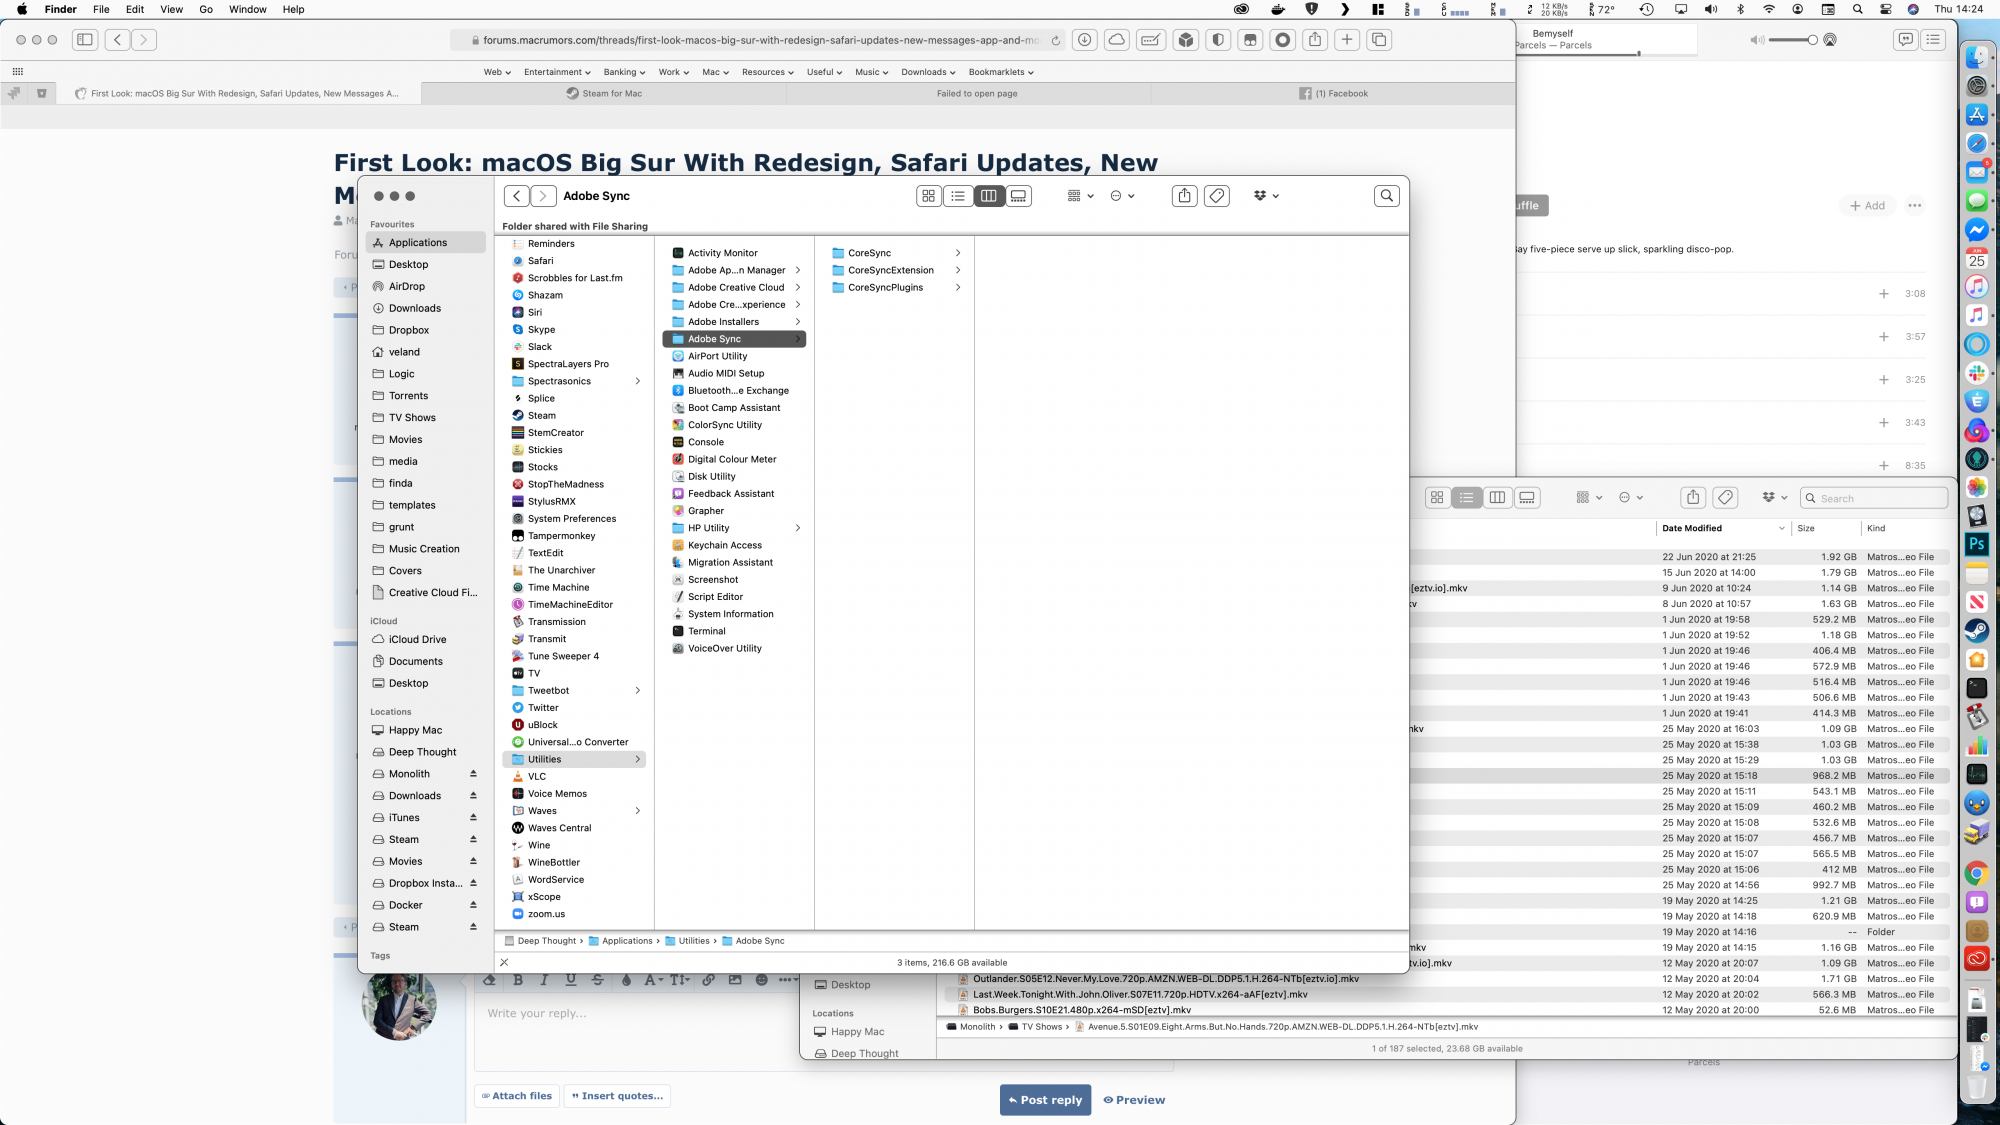The height and width of the screenshot is (1125, 2000).
Task: Open the Entertainment bookmarks folder
Action: pyautogui.click(x=557, y=72)
